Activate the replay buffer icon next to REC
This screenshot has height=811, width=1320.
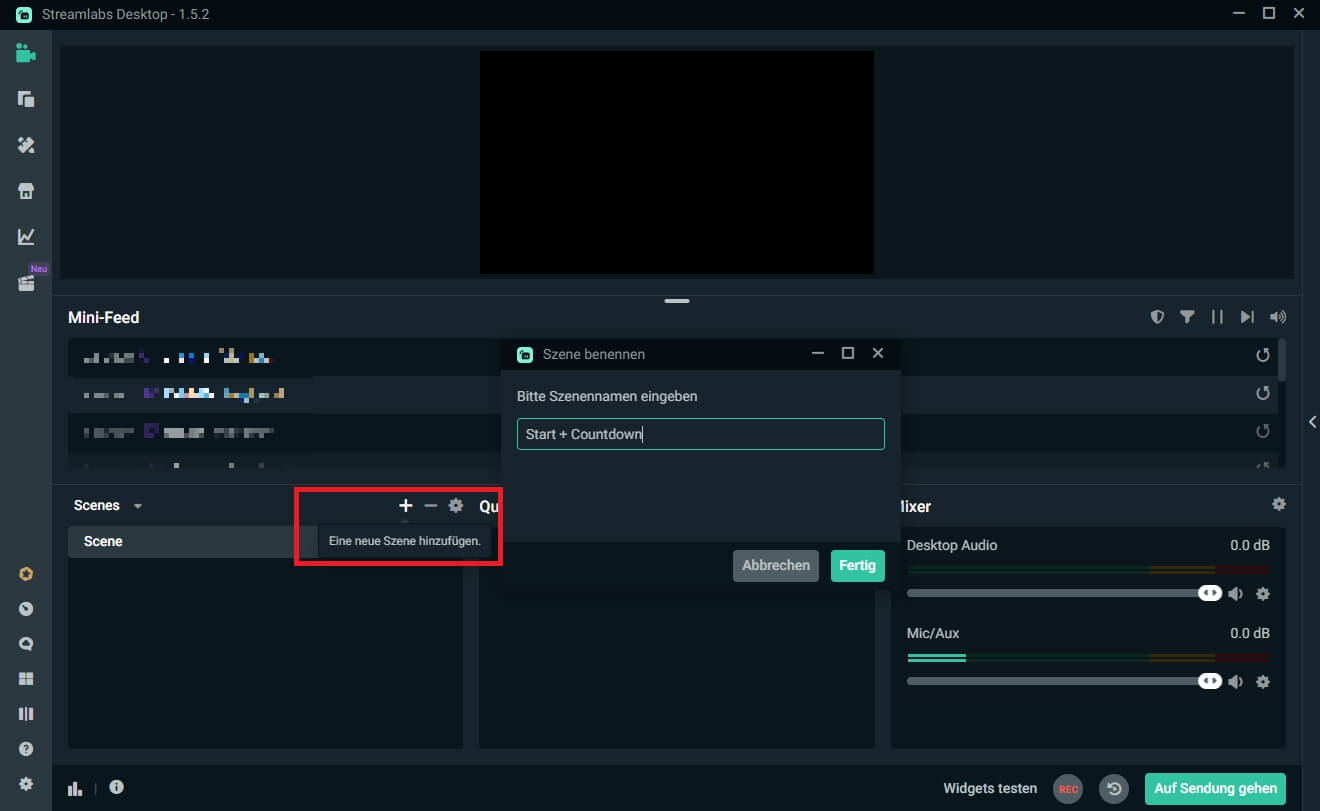point(1114,788)
